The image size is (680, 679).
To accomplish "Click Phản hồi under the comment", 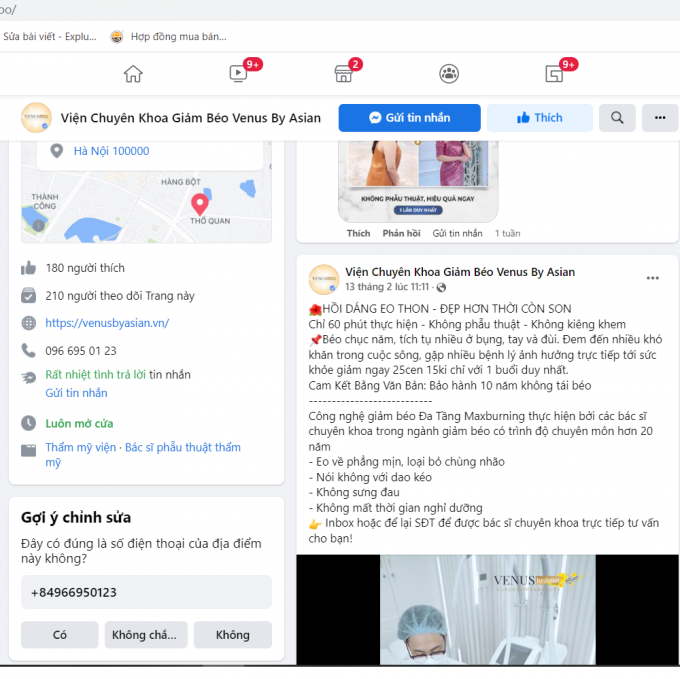I will (x=401, y=233).
